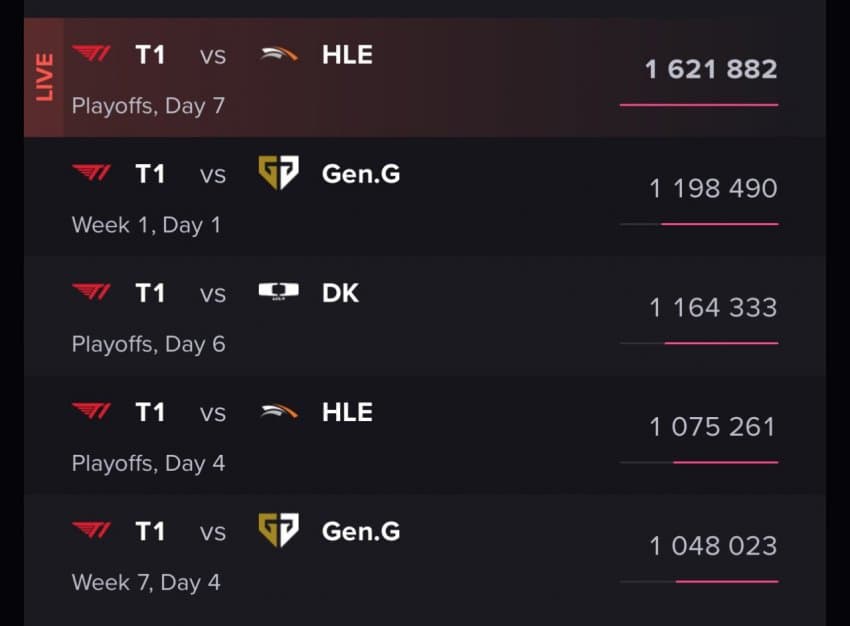The image size is (850, 626).
Task: Click viewership bar under 1 075 261
Action: pyautogui.click(x=699, y=462)
